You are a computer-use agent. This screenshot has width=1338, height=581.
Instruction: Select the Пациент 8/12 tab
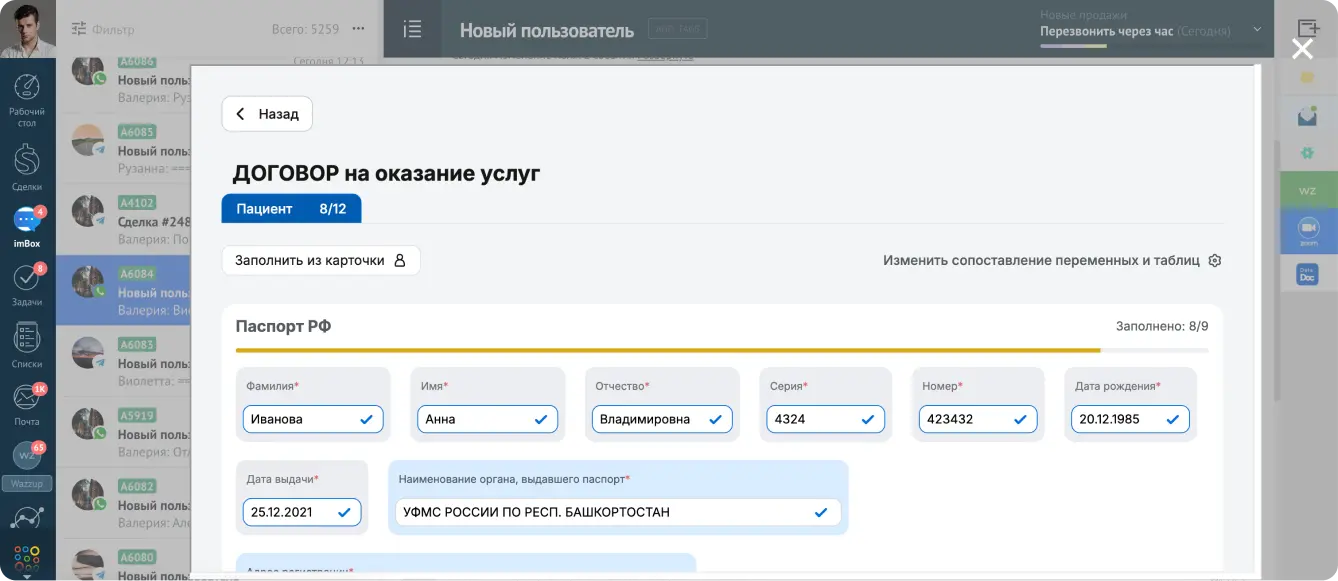(x=291, y=209)
